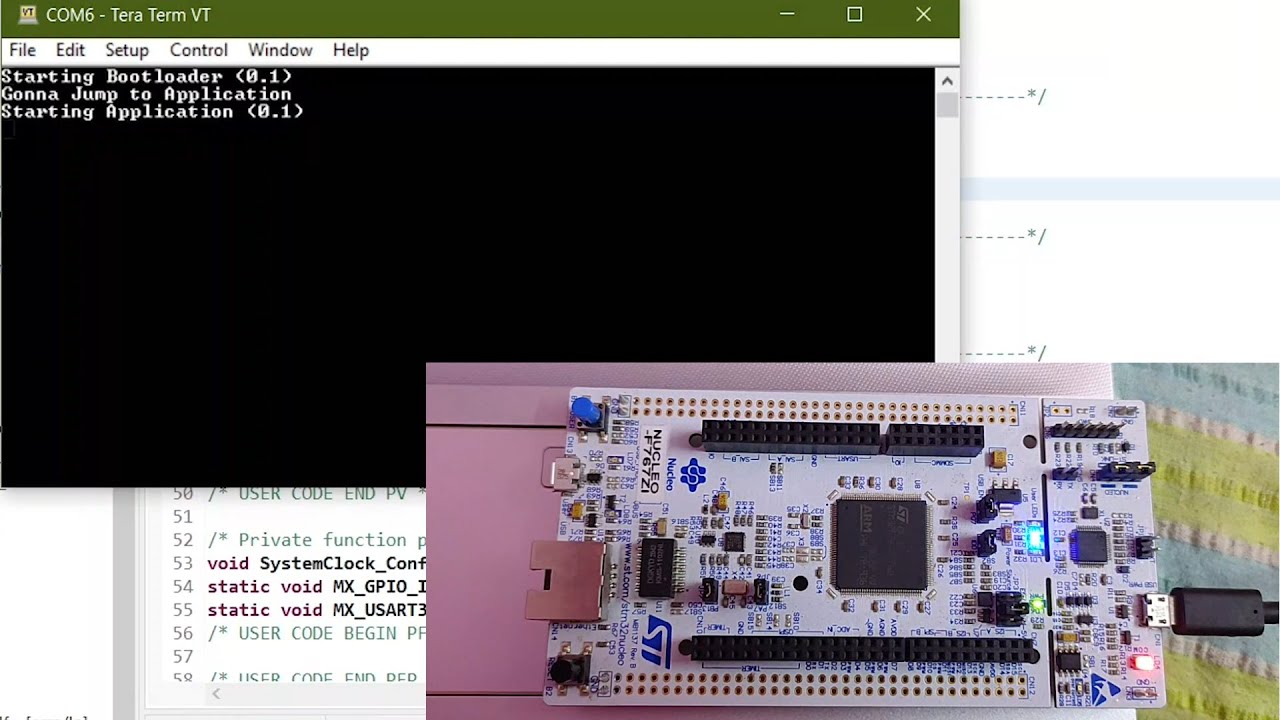Click the terminal scrollbar up arrow
Image resolution: width=1280 pixels, height=720 pixels.
pos(947,81)
